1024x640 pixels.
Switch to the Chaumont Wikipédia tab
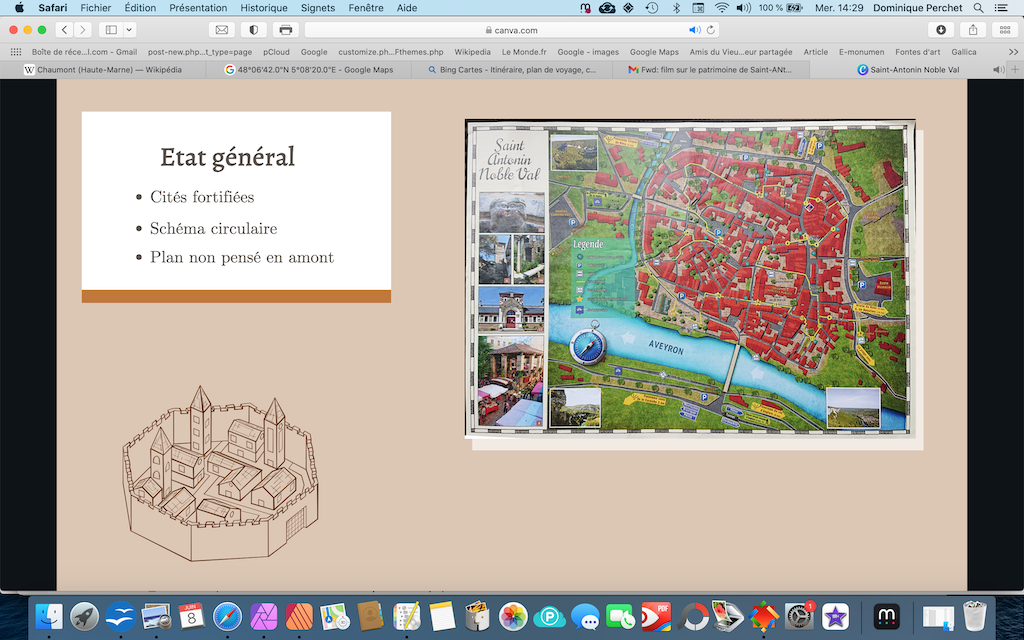pos(103,70)
